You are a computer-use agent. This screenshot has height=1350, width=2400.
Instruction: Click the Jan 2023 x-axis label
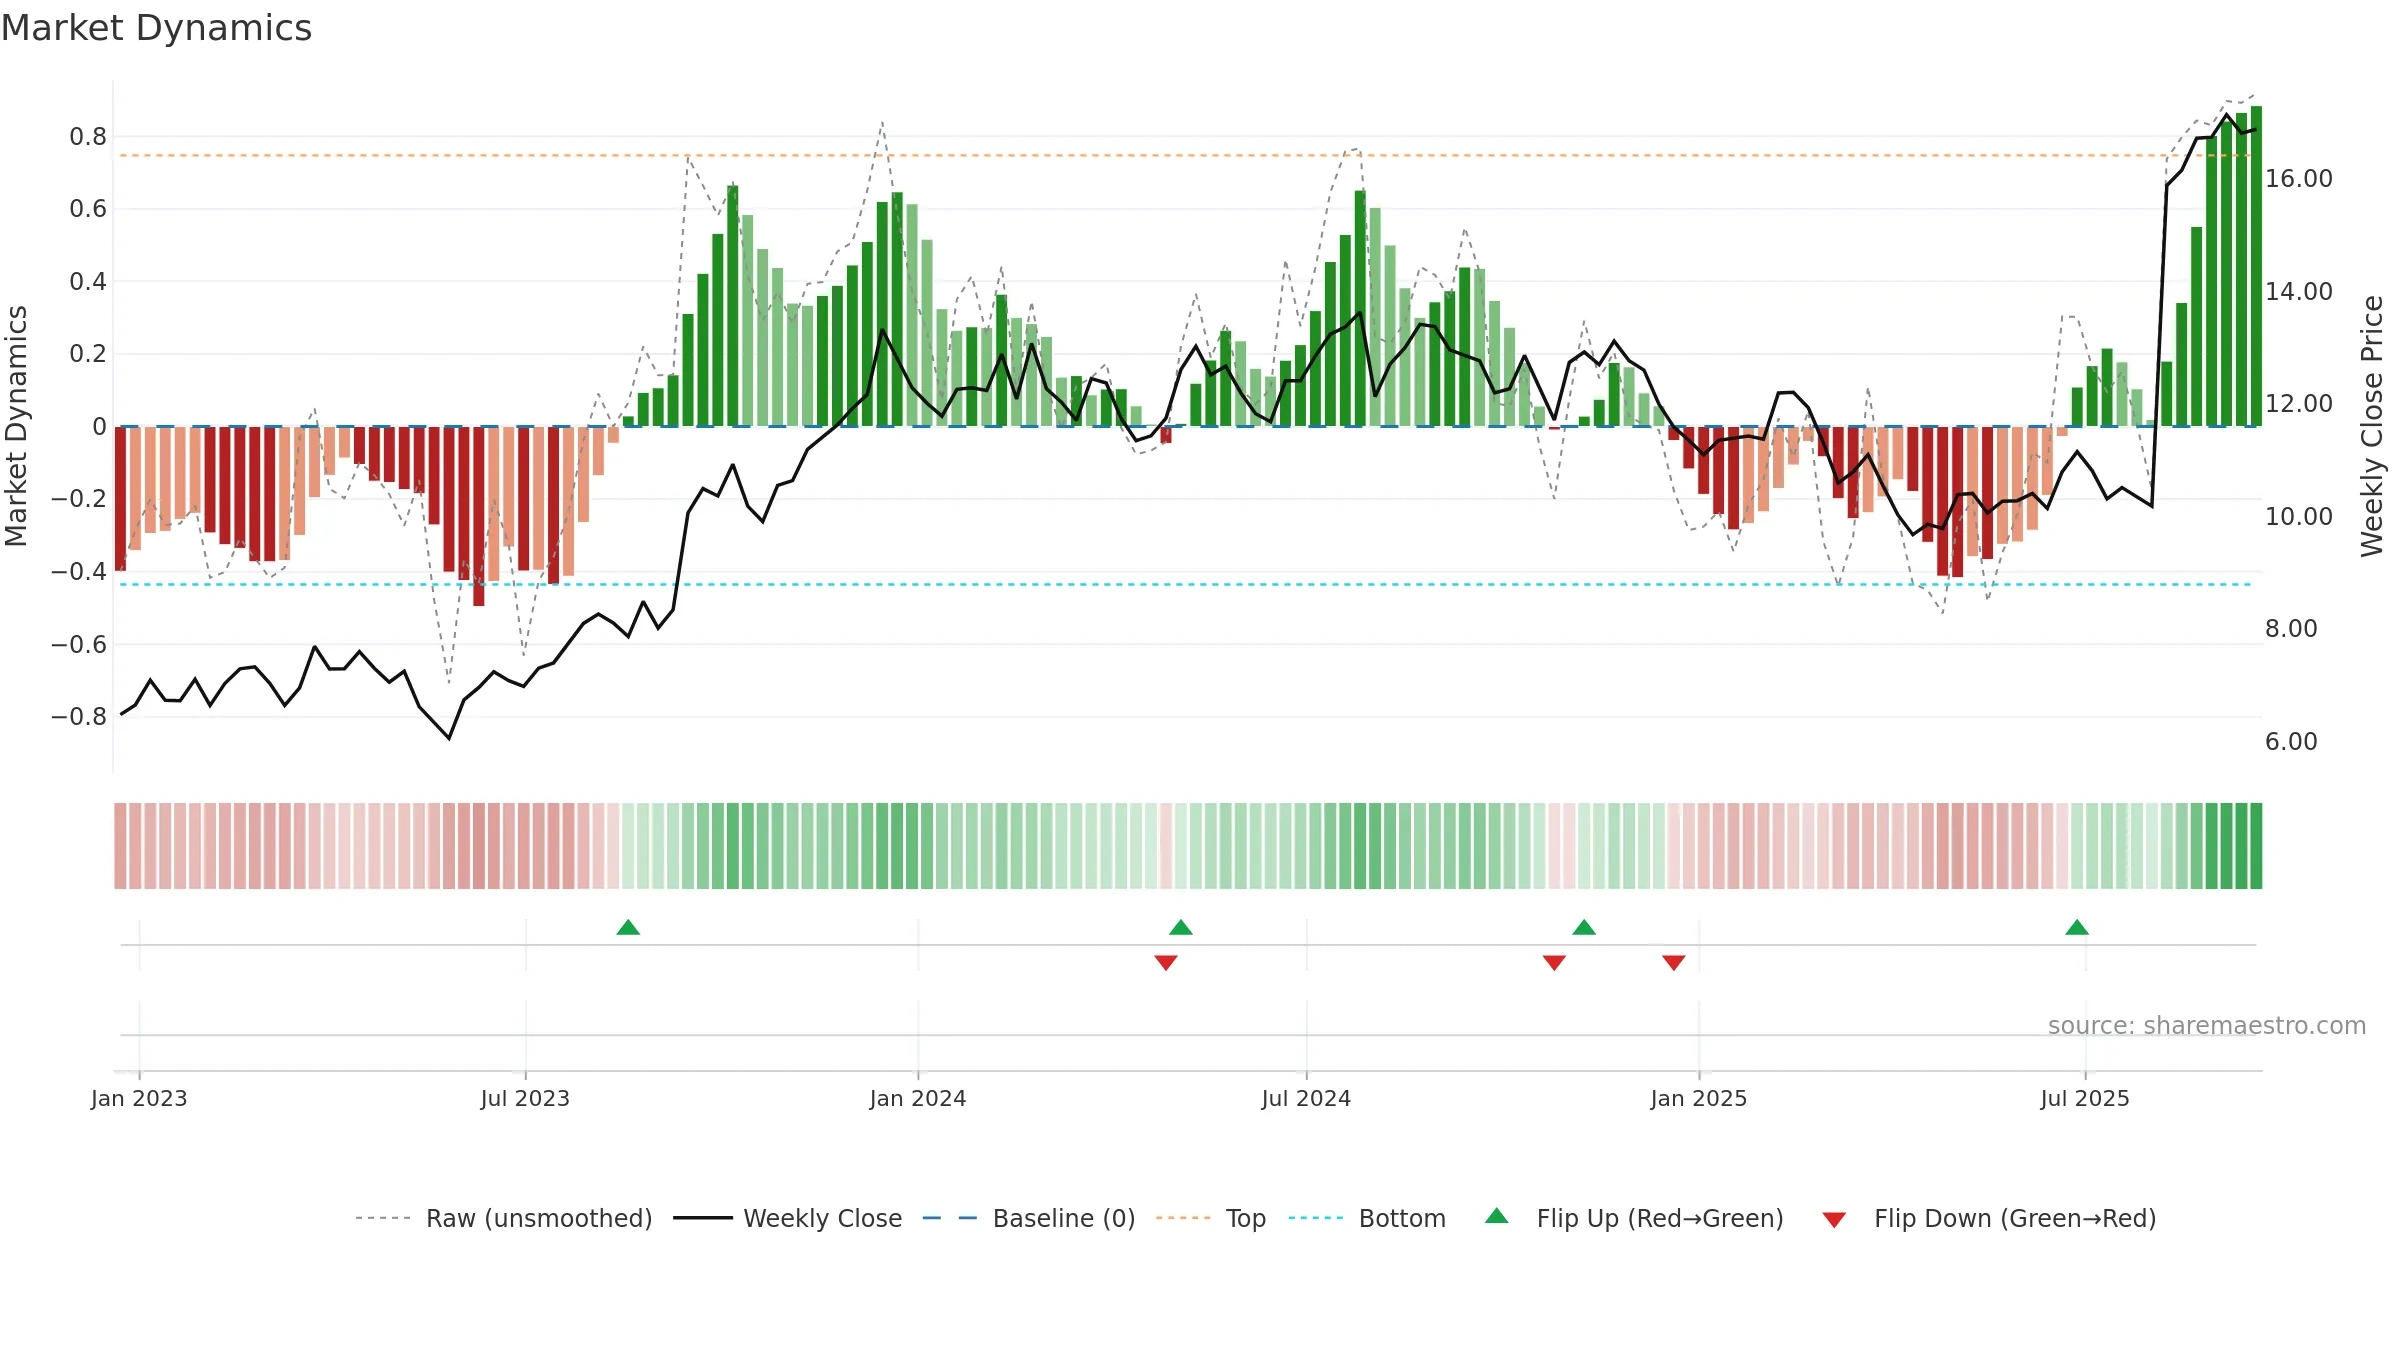(139, 1098)
